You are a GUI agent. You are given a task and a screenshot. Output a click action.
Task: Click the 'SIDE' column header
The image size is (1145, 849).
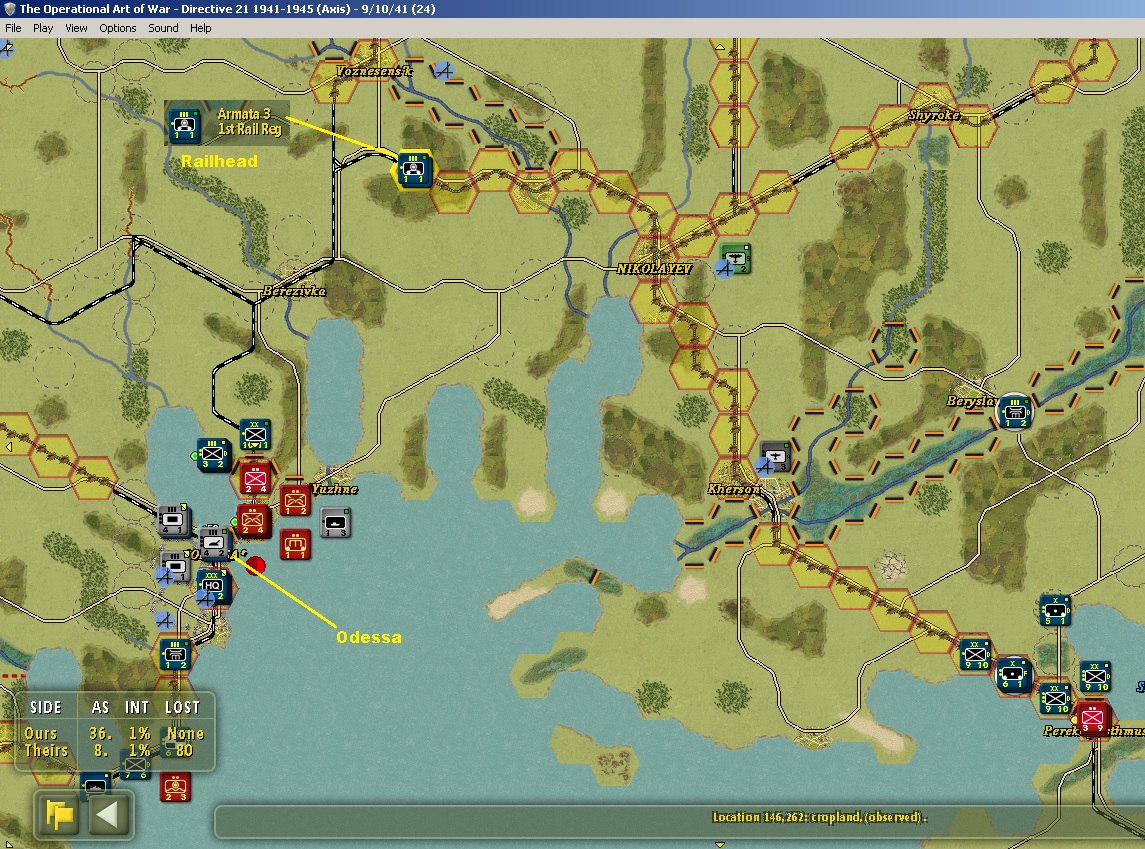[x=45, y=707]
